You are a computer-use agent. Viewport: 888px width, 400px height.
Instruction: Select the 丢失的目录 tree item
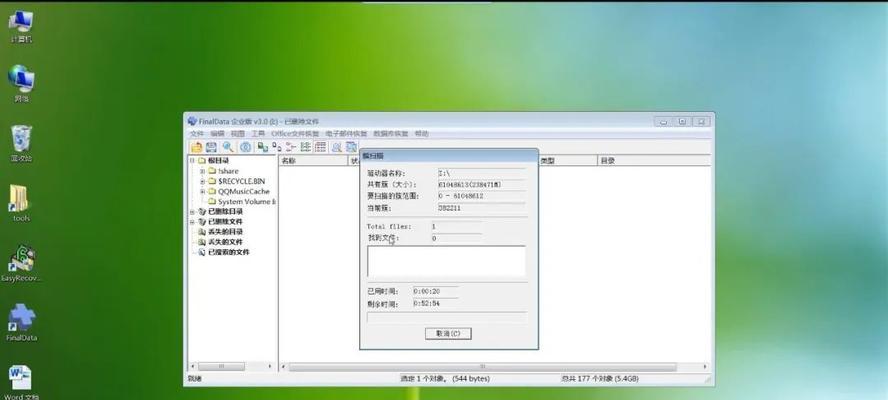click(x=225, y=232)
